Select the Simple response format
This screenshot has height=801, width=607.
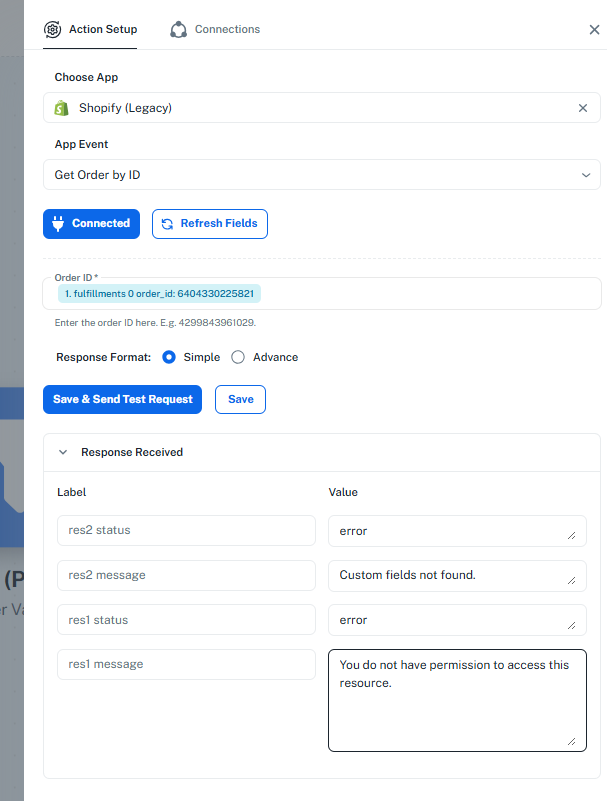point(169,357)
